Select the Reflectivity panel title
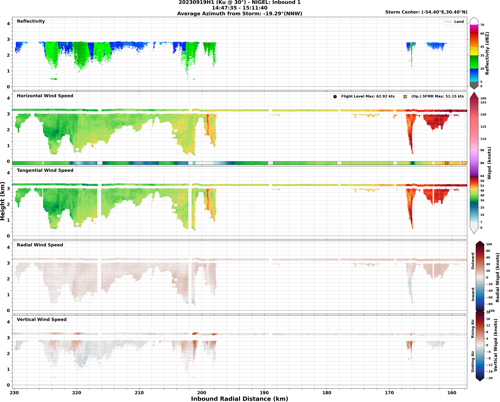This screenshot has height=402, width=500. pyautogui.click(x=31, y=21)
